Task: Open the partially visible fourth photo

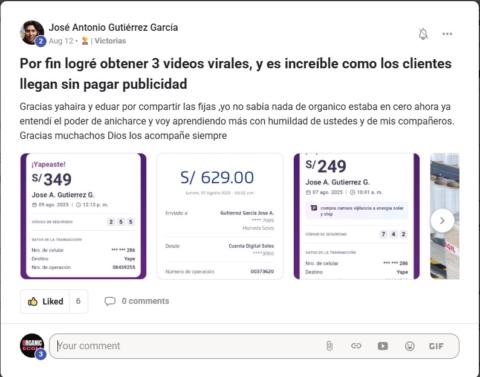Action: pos(445,216)
